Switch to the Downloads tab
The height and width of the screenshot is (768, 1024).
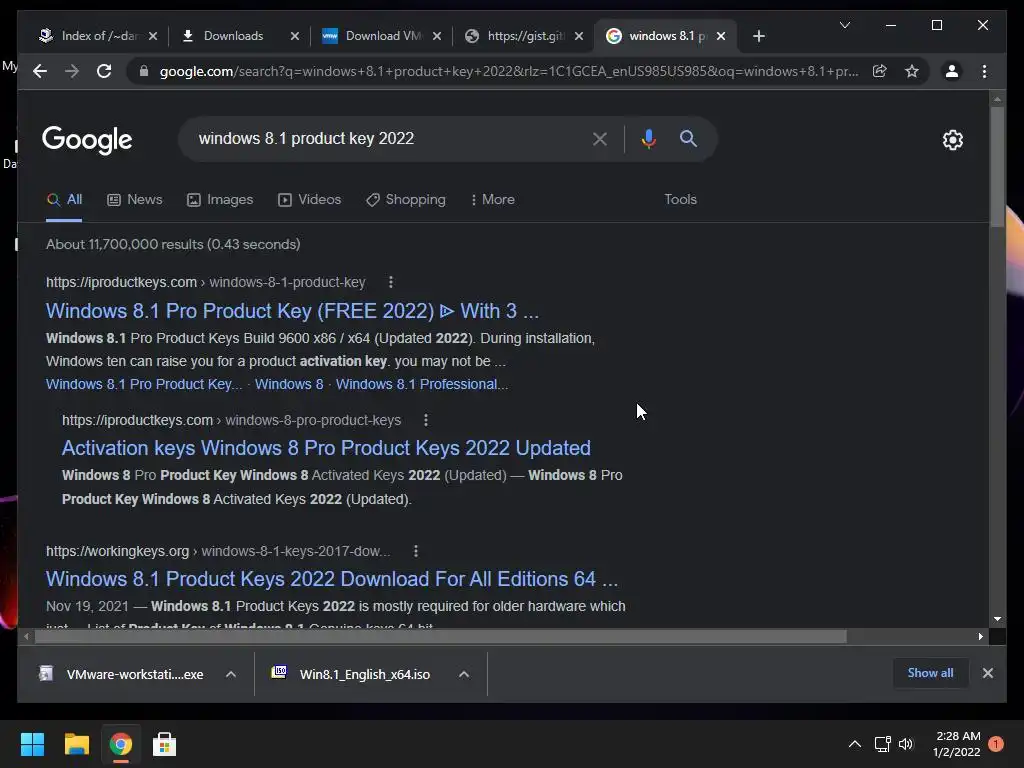point(232,36)
